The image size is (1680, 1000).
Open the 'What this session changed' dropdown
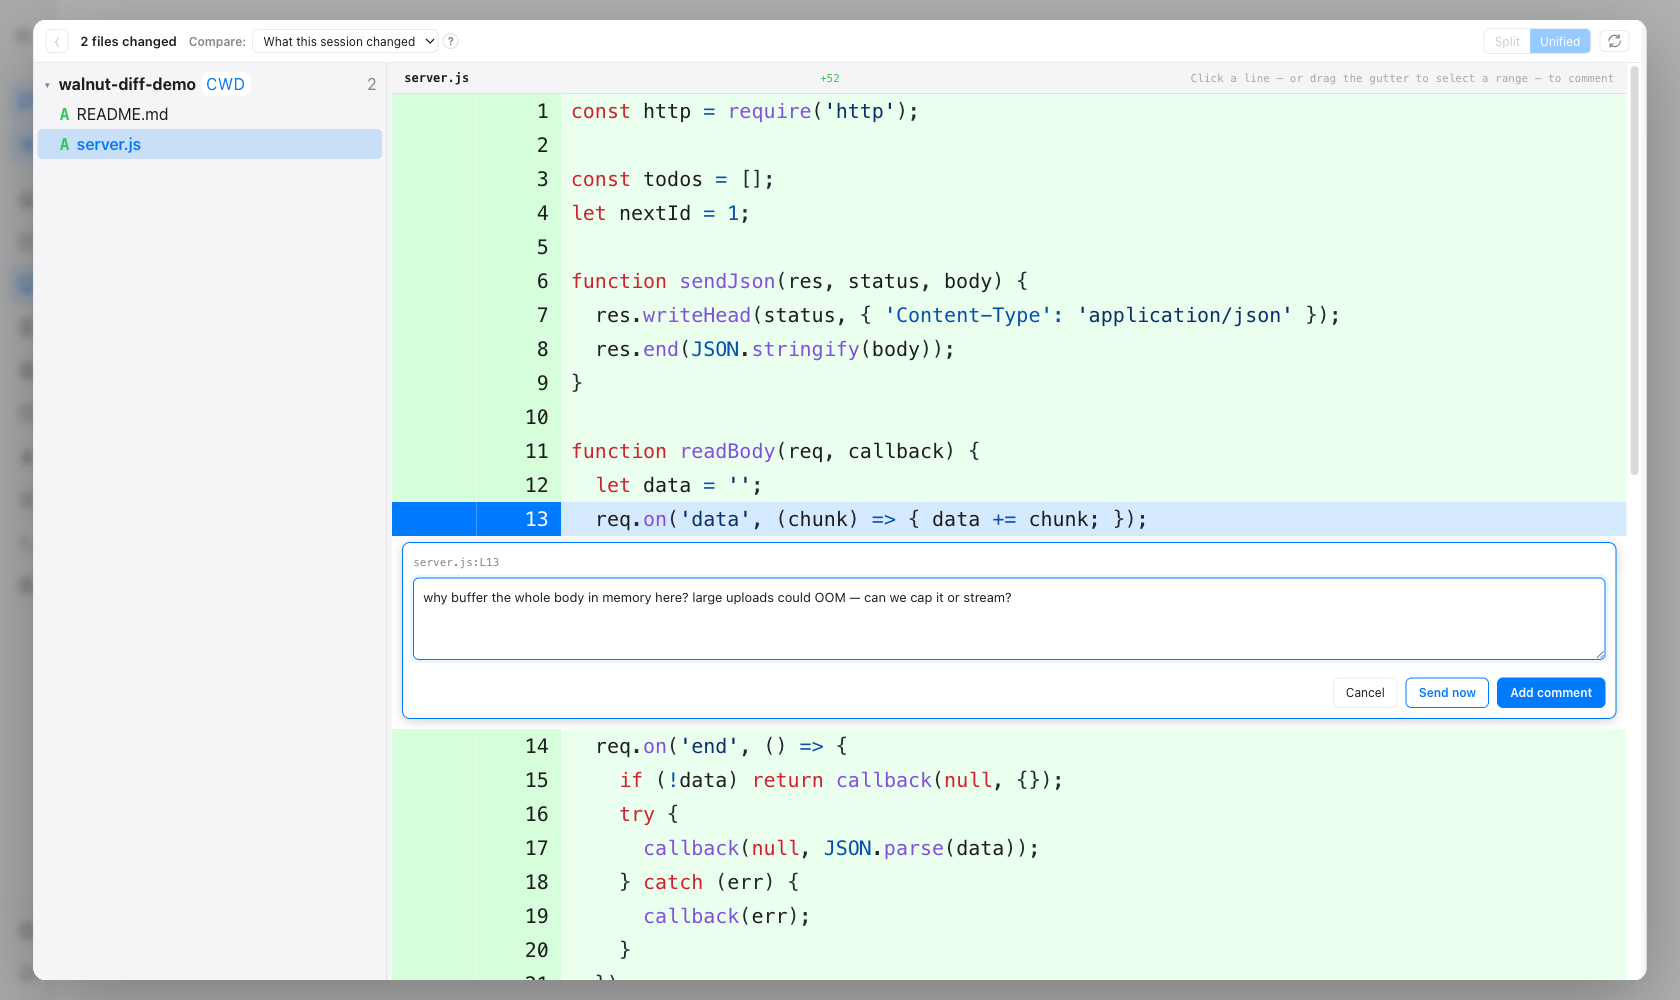click(x=345, y=41)
